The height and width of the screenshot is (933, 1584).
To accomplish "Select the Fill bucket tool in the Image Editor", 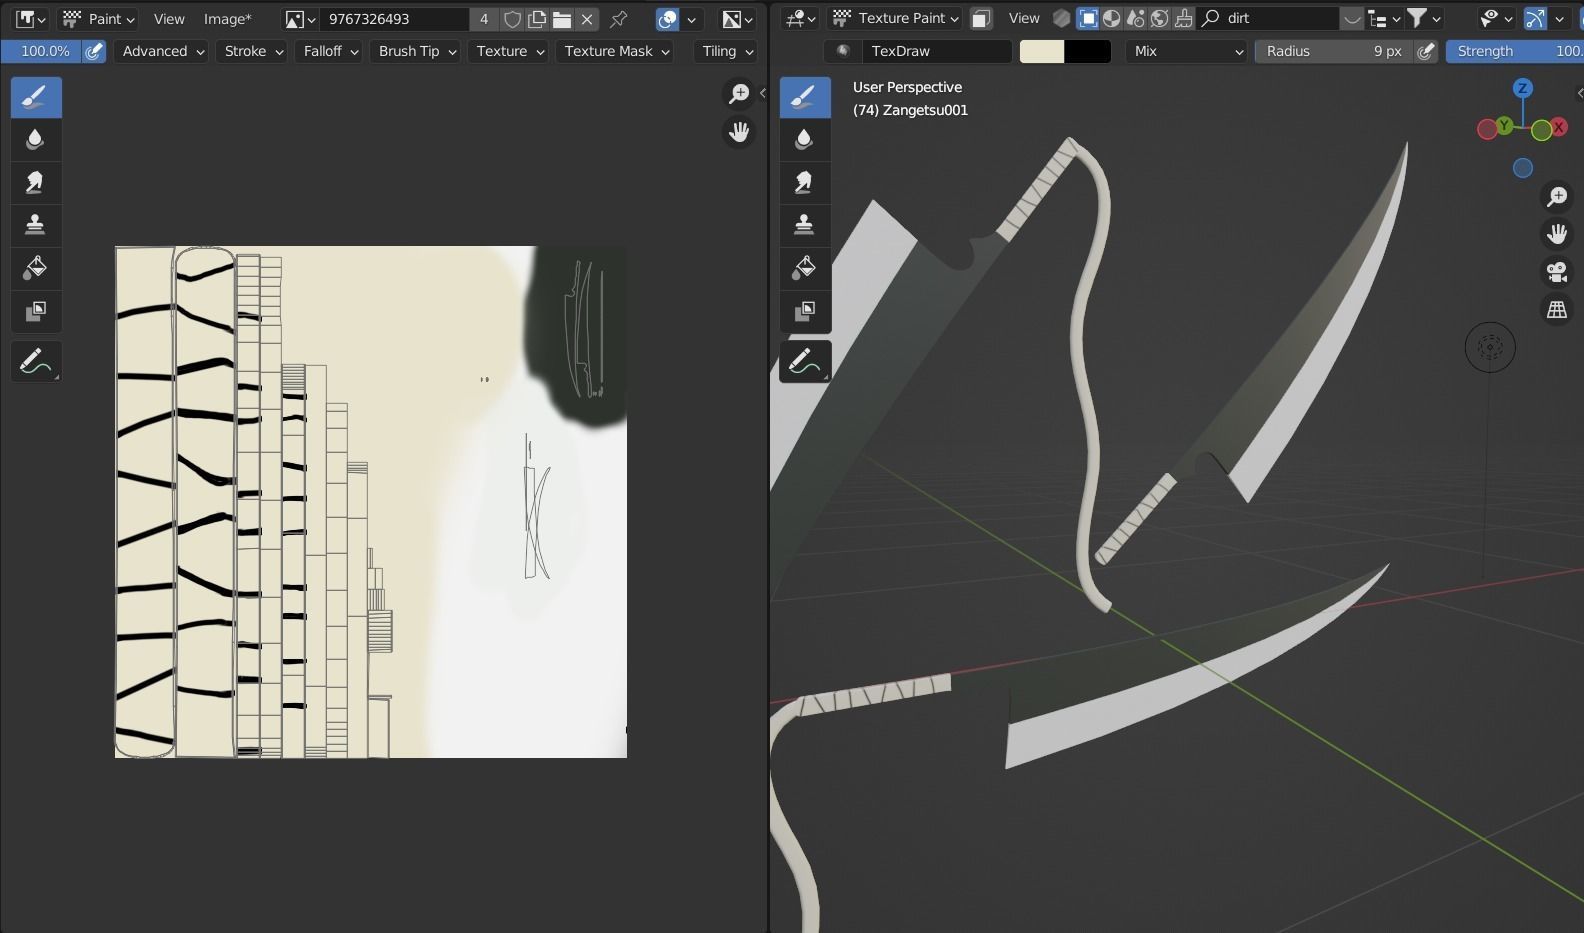I will tap(36, 268).
